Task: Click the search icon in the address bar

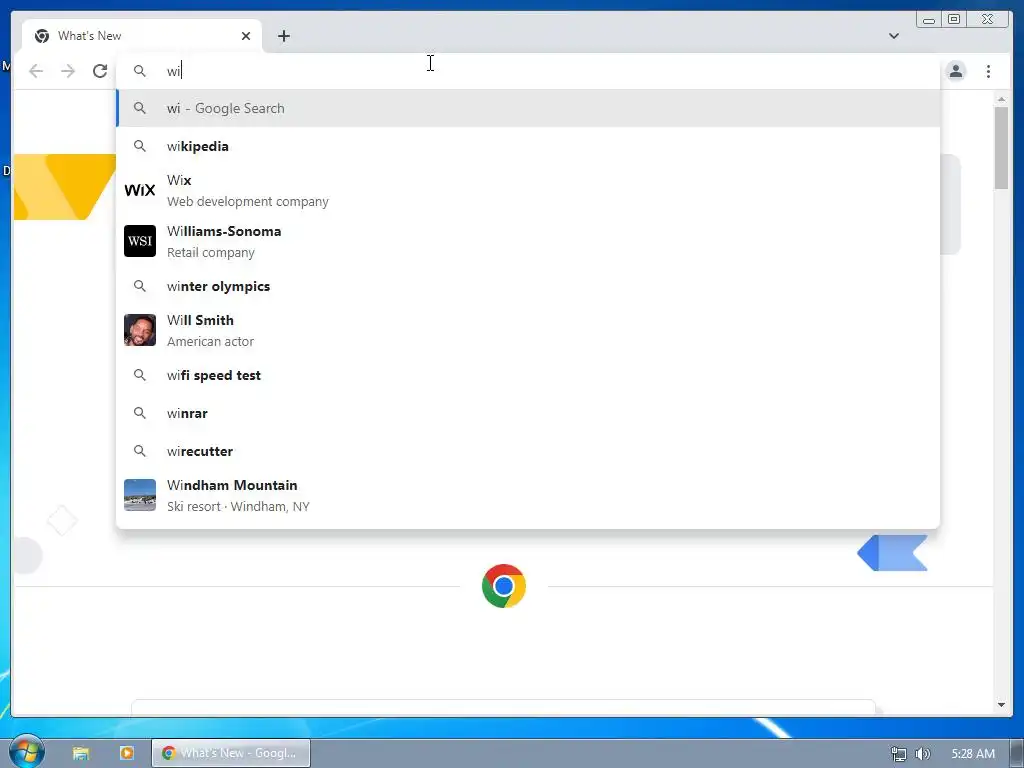Action: click(x=140, y=71)
